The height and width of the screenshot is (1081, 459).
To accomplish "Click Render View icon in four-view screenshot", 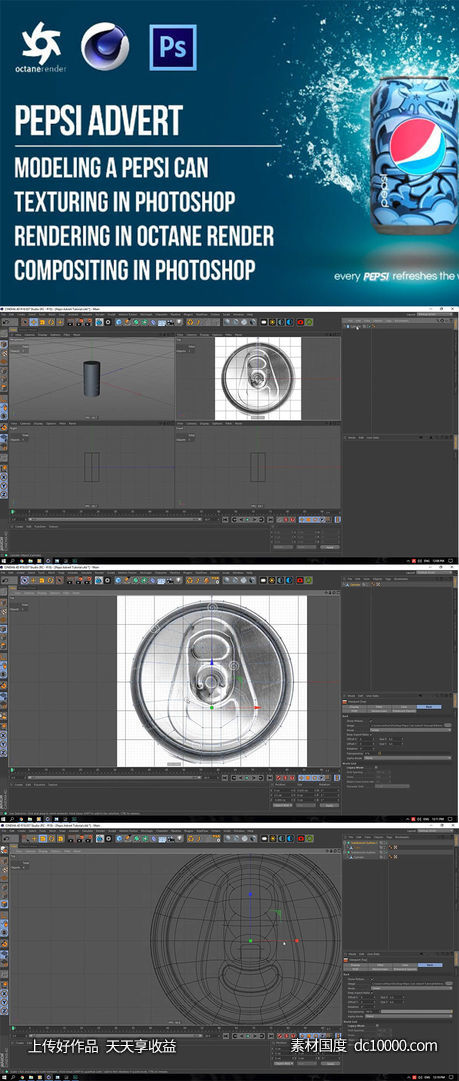I will [70, 321].
